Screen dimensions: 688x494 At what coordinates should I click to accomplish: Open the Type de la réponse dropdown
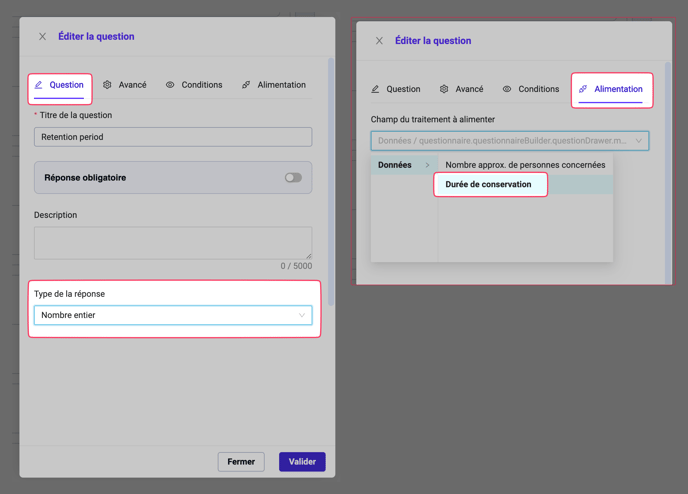pos(173,315)
